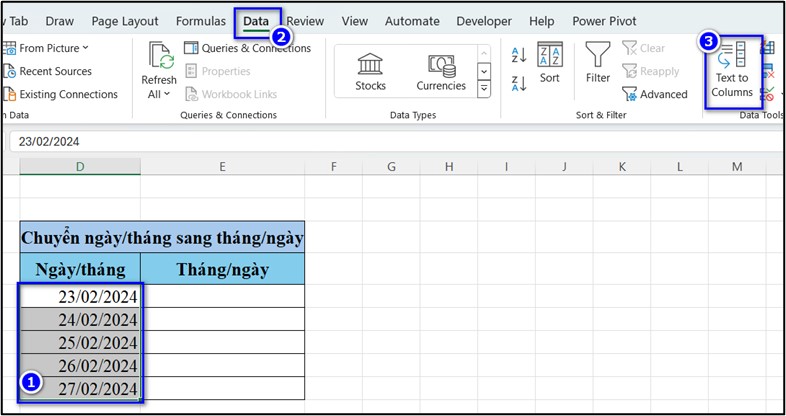Click Text to Columns tool

(x=732, y=70)
